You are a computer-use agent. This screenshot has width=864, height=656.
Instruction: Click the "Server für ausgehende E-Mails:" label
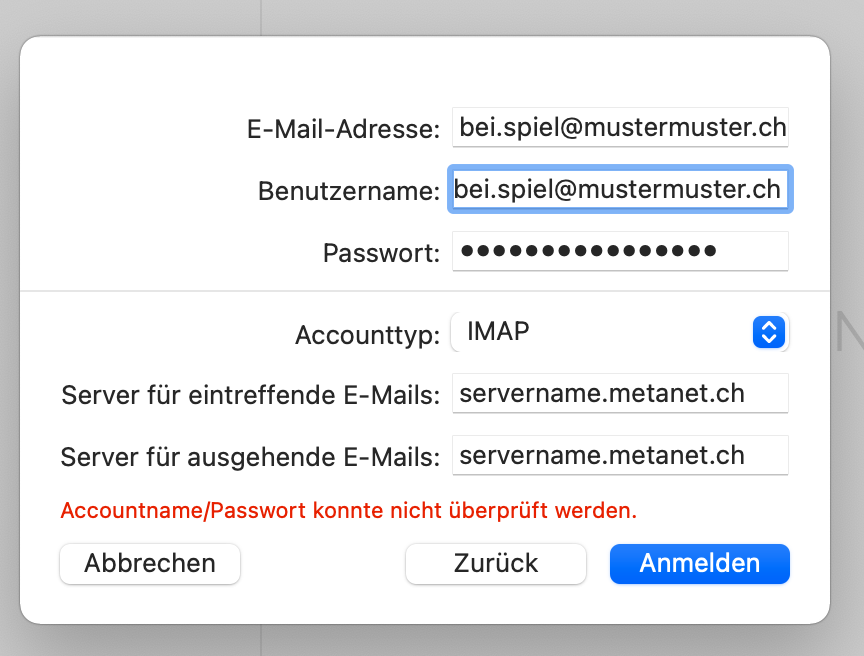250,457
